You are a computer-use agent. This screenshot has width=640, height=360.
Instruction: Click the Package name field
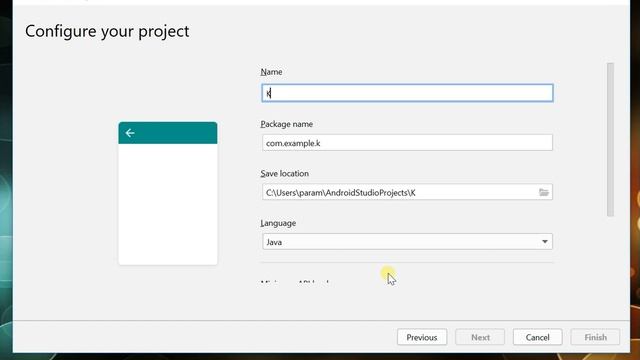pyautogui.click(x=407, y=143)
